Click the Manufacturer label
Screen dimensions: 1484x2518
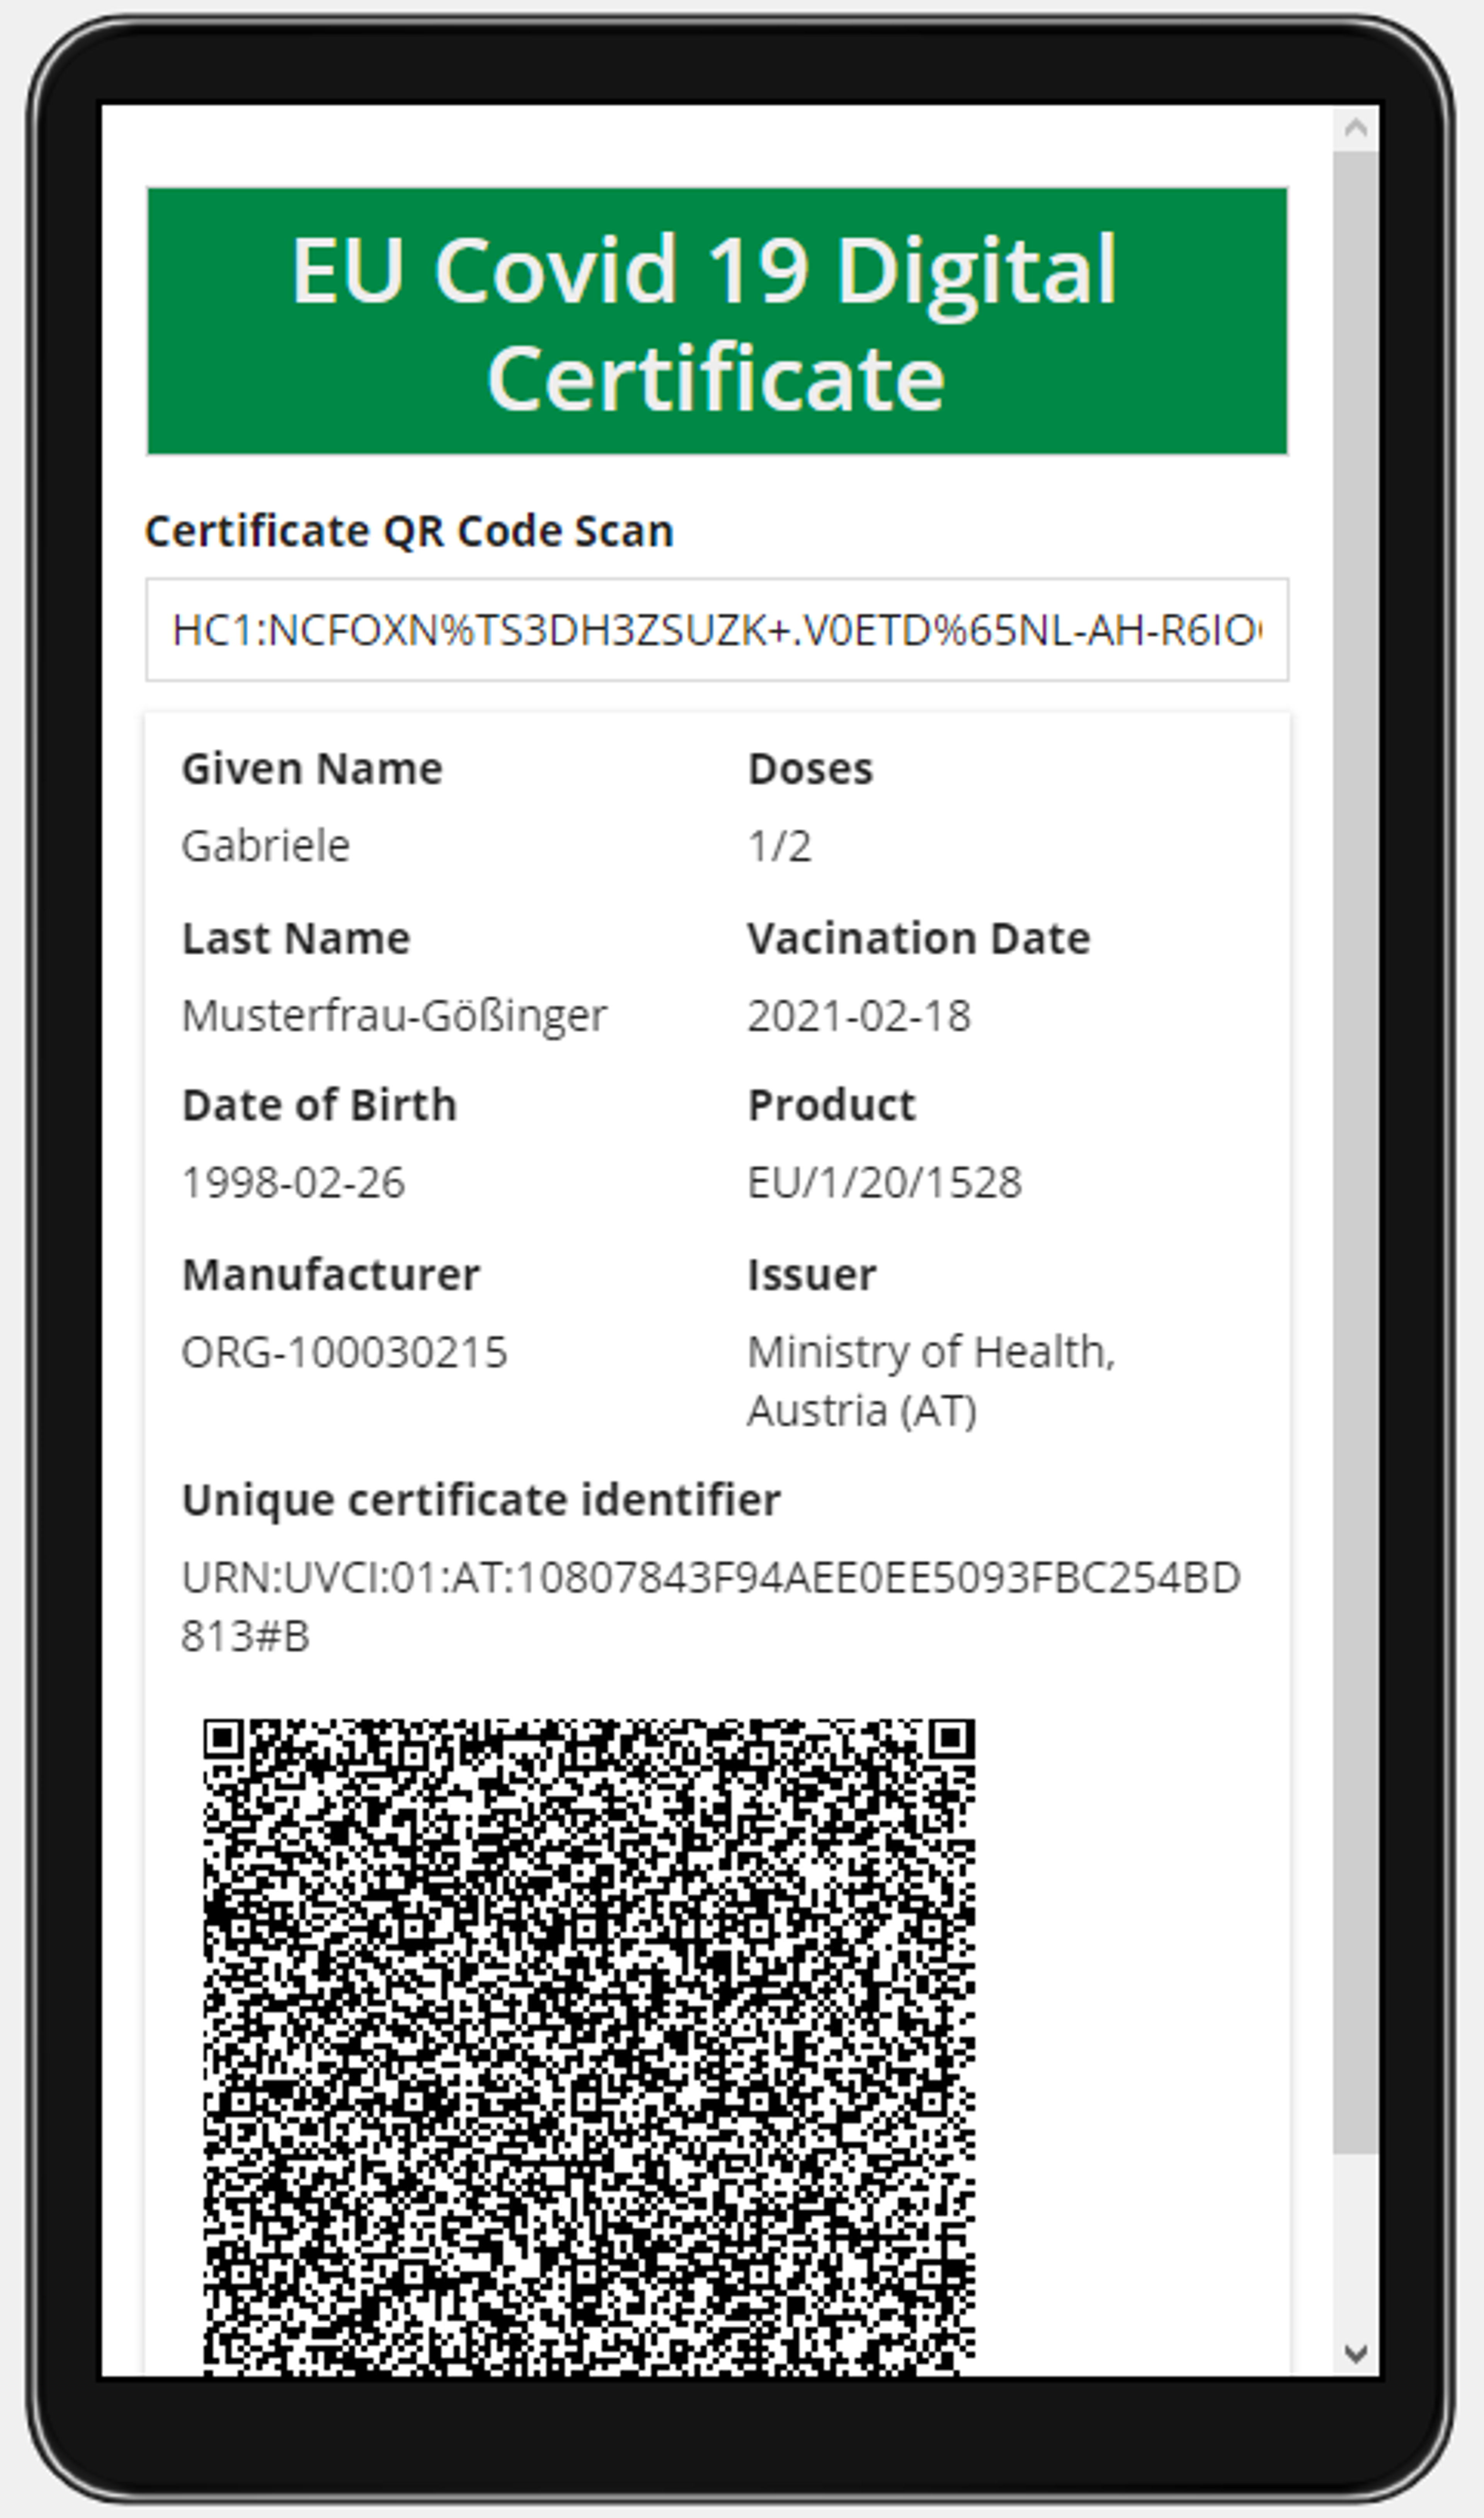pos(331,1275)
